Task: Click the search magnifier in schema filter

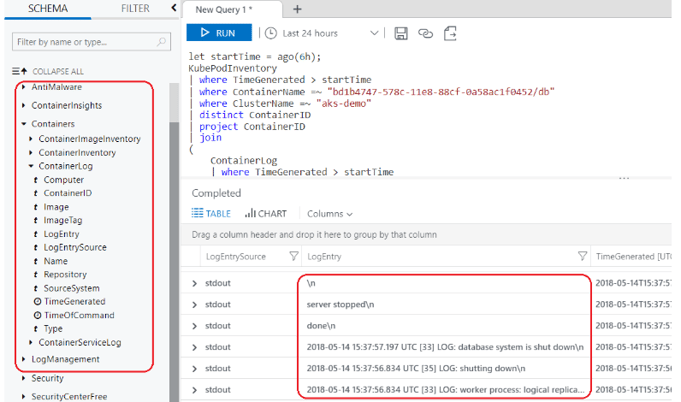Action: coord(162,42)
